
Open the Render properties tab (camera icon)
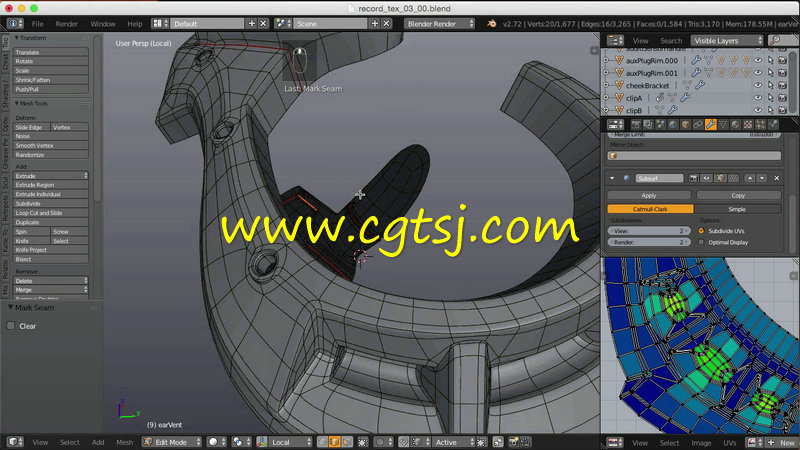(x=636, y=124)
